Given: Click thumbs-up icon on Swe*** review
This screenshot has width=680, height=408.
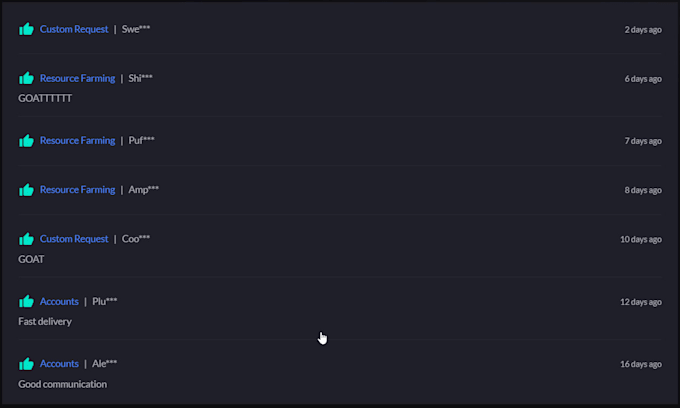Looking at the screenshot, I should tap(26, 29).
